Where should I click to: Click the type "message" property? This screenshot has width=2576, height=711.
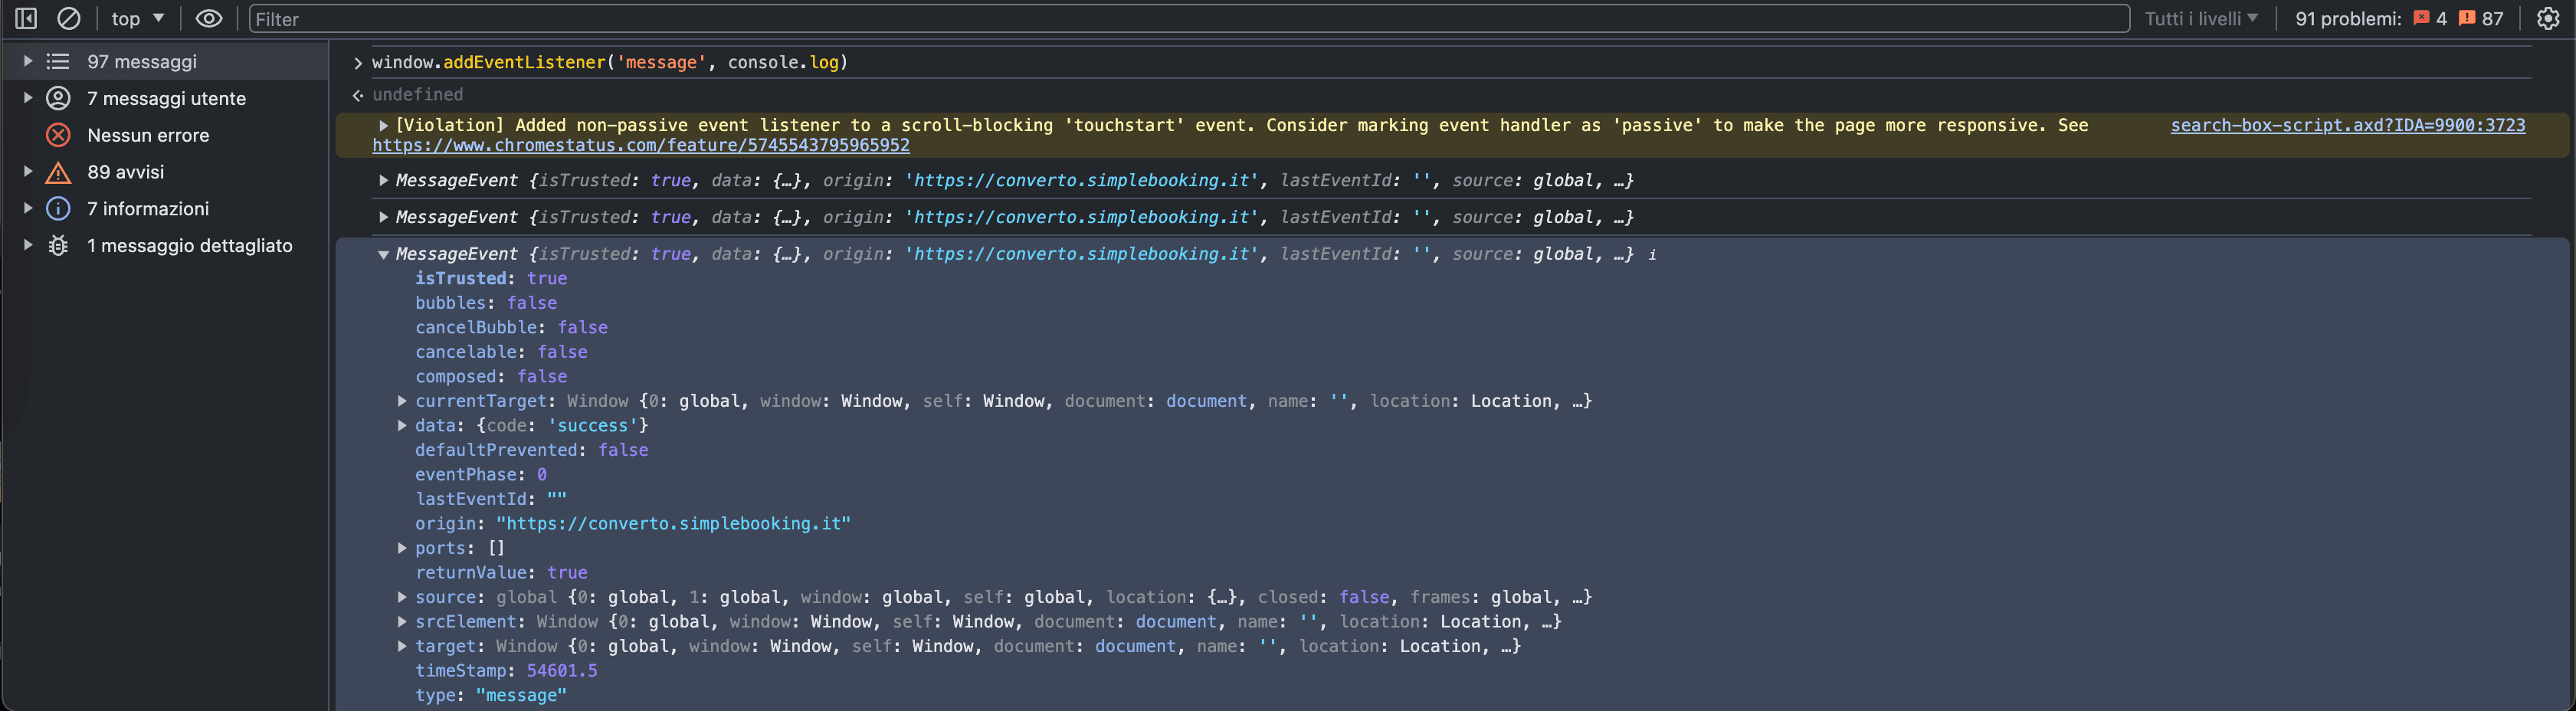click(x=491, y=695)
